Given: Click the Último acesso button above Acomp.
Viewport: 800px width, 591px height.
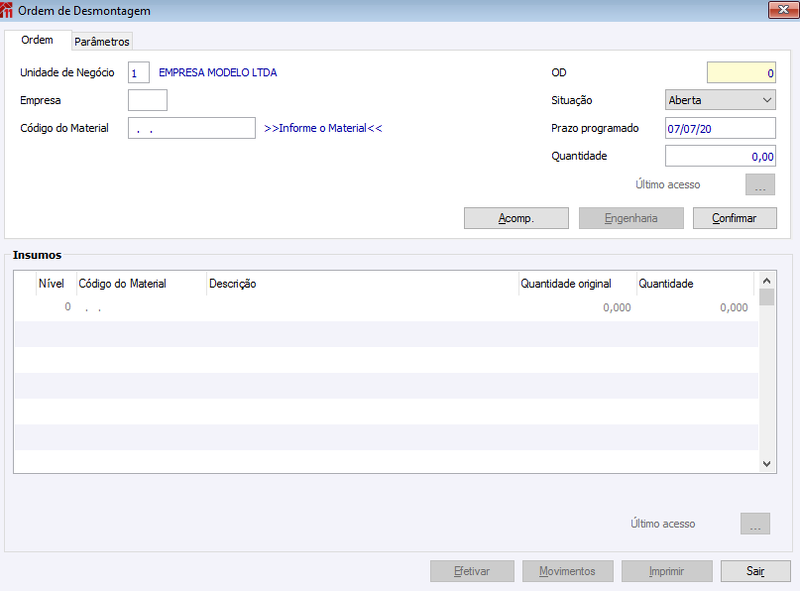Looking at the screenshot, I should (x=760, y=185).
